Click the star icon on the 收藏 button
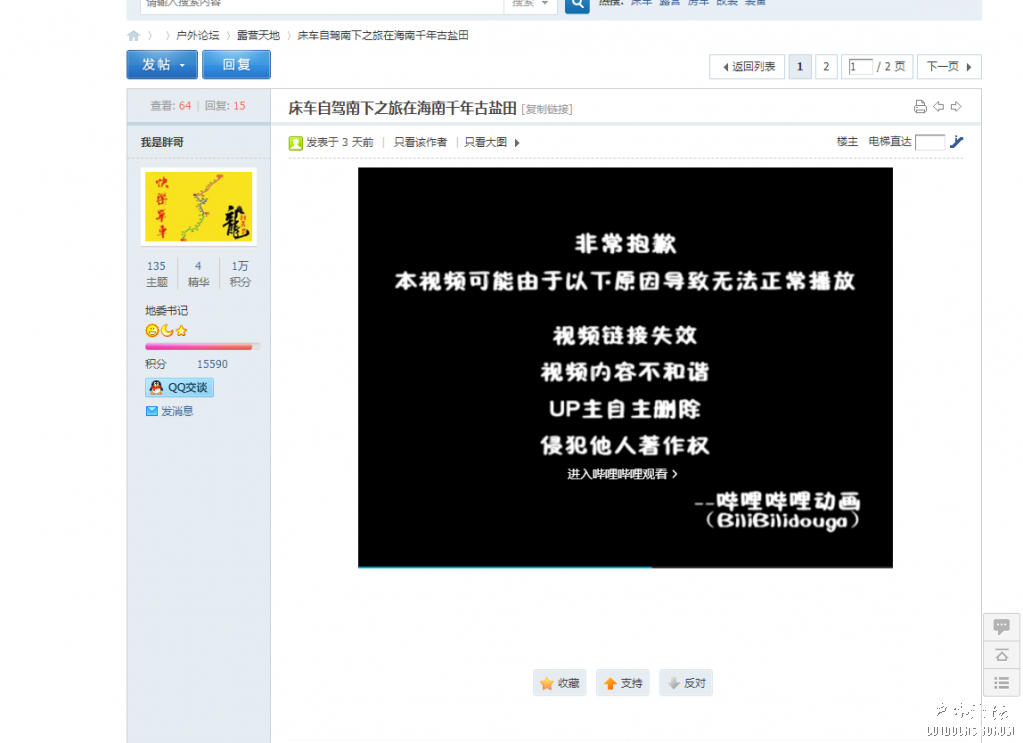1023x743 pixels. tap(547, 684)
